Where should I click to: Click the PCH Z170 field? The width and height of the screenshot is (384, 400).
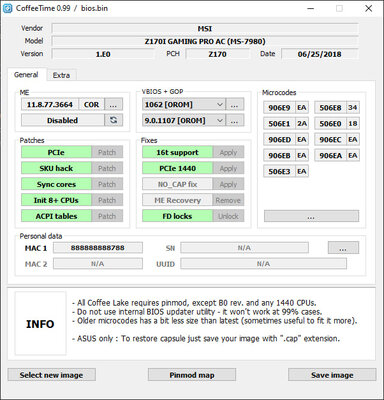pyautogui.click(x=217, y=54)
